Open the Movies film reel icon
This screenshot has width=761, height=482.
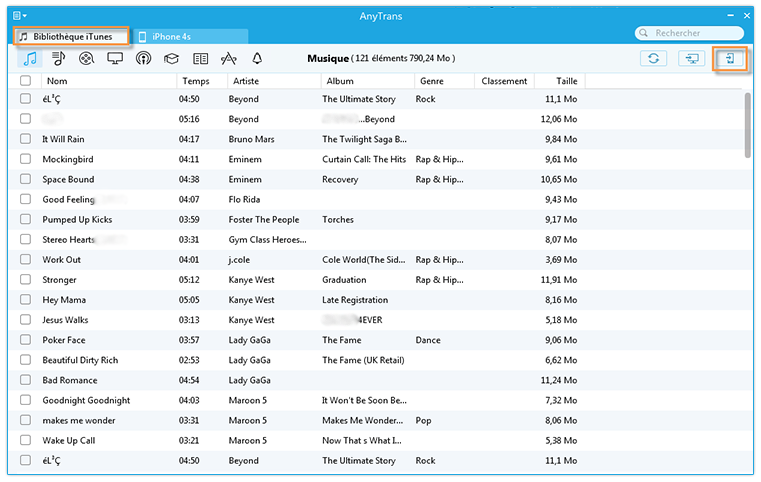[86, 59]
